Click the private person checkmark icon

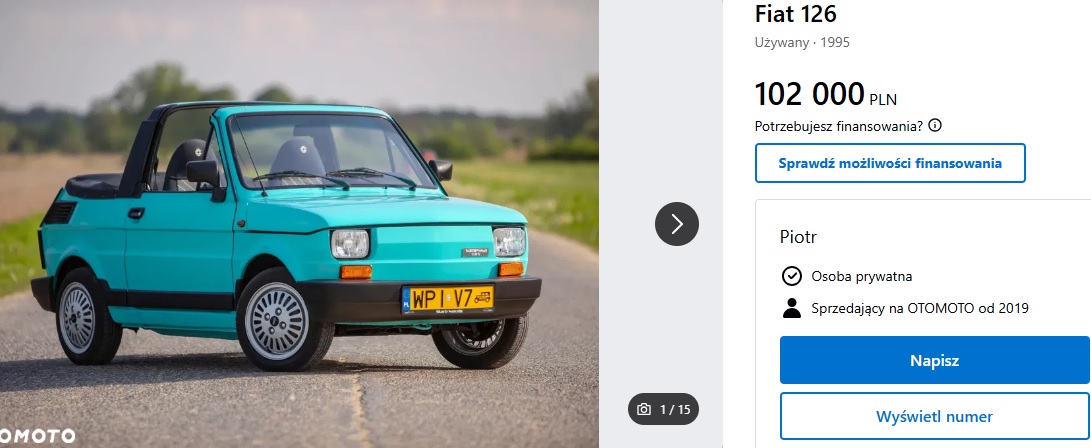click(x=791, y=276)
